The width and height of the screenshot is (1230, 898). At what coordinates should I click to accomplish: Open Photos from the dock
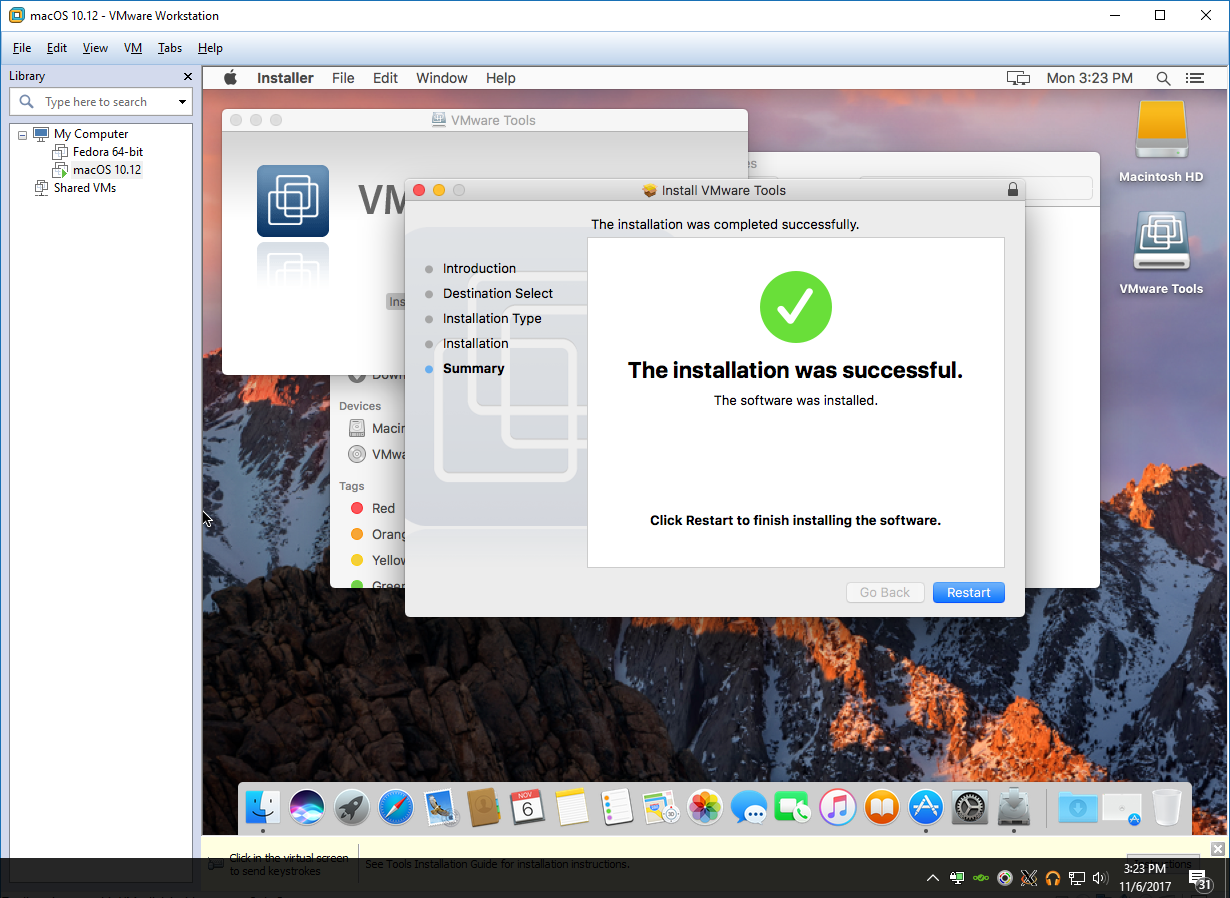click(x=705, y=806)
